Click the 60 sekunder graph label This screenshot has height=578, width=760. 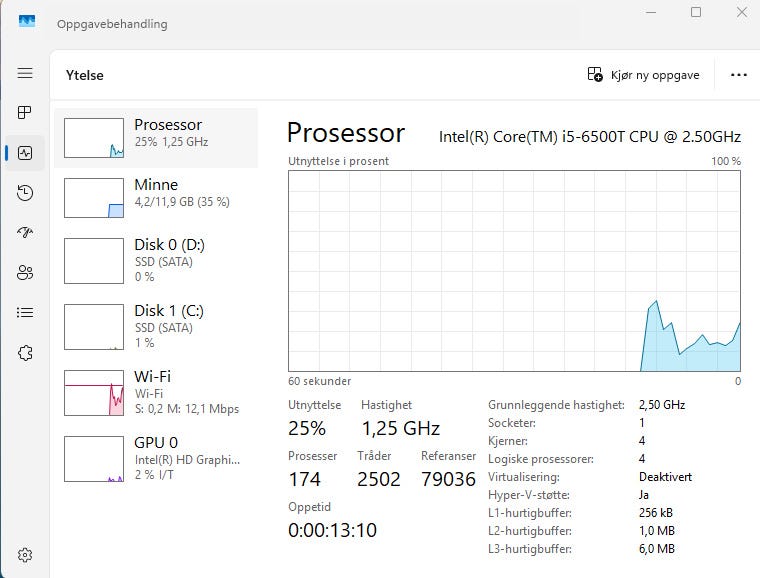(319, 381)
